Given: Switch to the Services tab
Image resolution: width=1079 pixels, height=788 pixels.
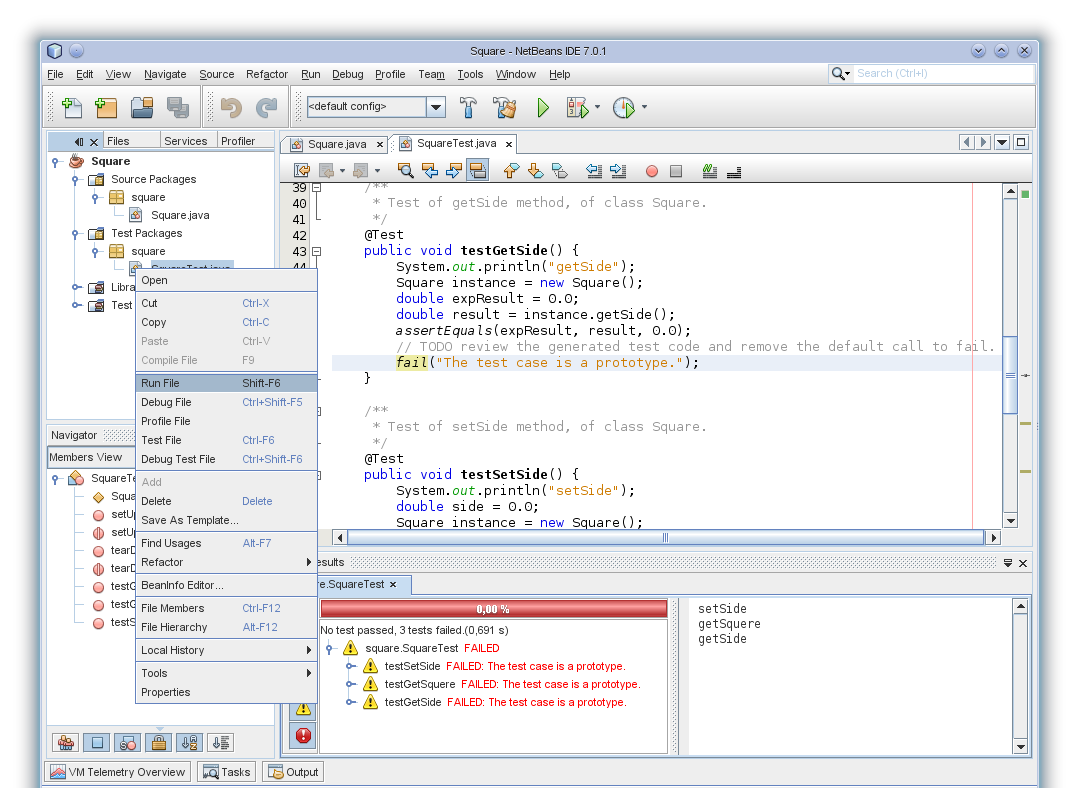Looking at the screenshot, I should click(x=185, y=141).
